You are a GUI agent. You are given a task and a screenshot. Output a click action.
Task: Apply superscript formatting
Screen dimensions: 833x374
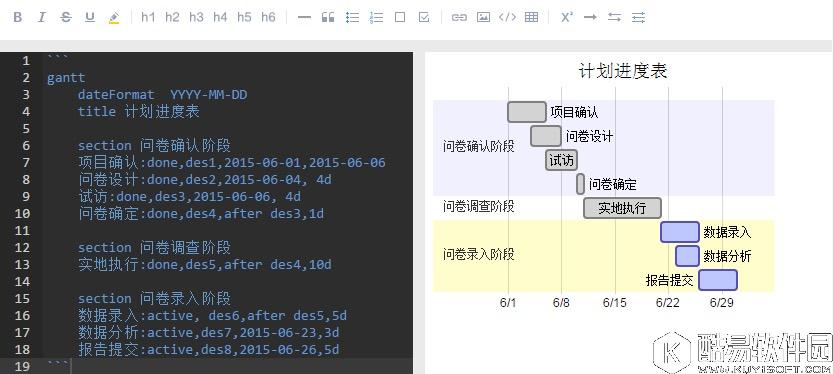pyautogui.click(x=567, y=18)
